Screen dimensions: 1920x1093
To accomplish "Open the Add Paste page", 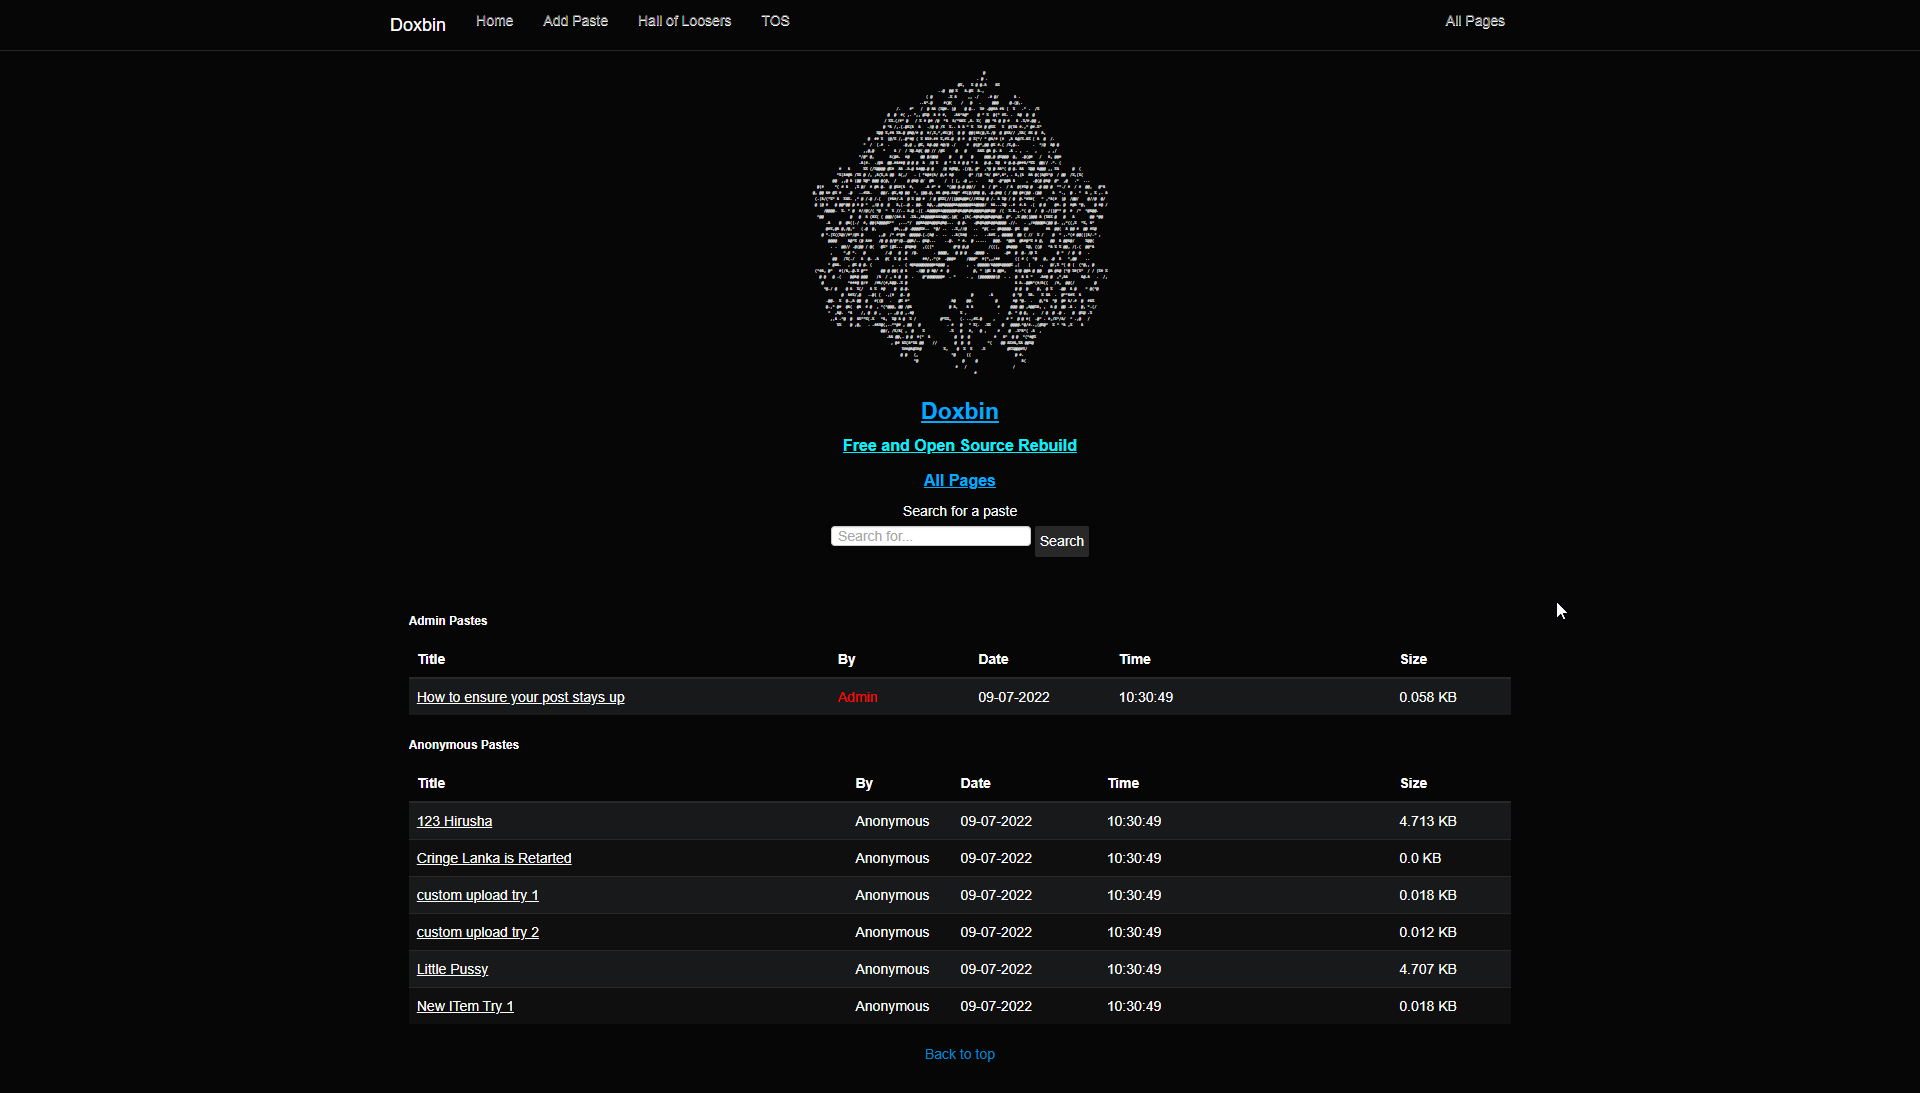I will pos(575,21).
